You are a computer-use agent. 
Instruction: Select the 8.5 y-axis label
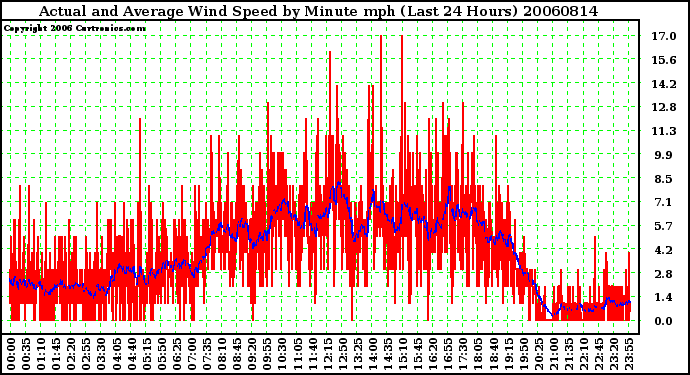(x=664, y=179)
